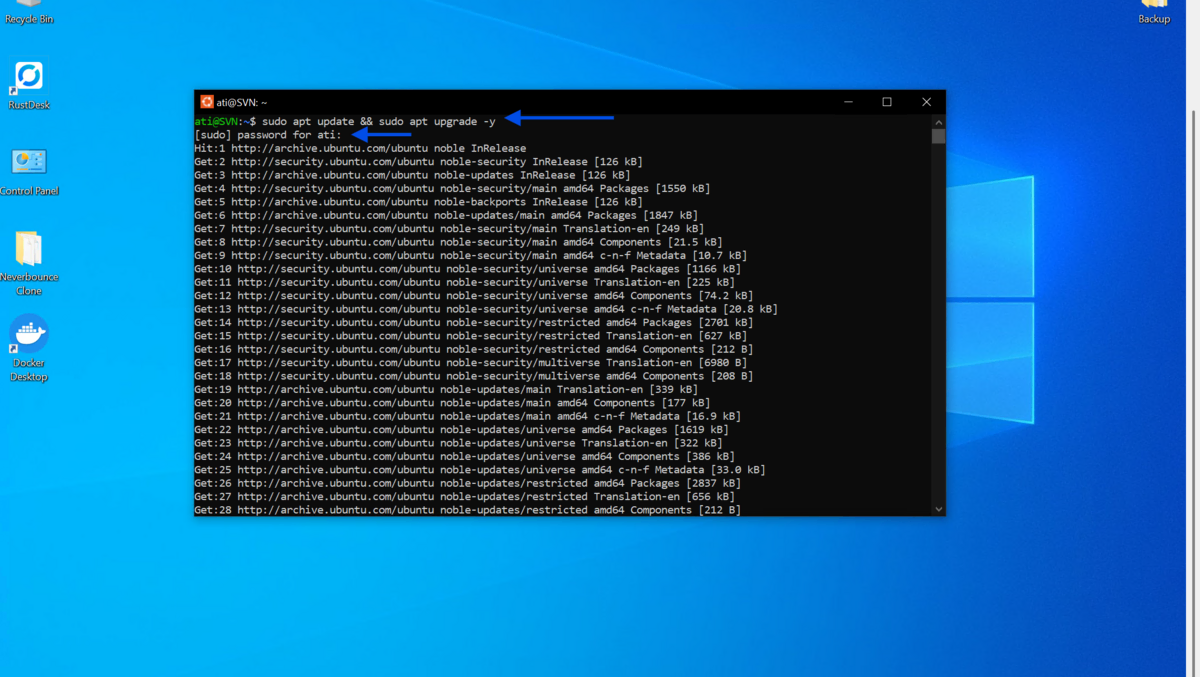Click the 'ati@SVN: ~' title bar text
Screen dimensions: 1200x677
(x=242, y=102)
